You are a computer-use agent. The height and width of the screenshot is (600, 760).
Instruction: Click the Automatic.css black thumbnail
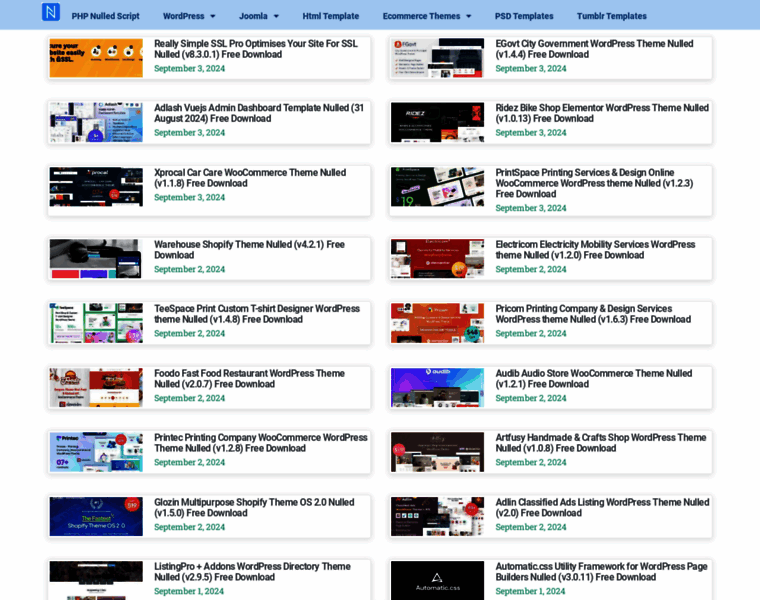tap(437, 581)
